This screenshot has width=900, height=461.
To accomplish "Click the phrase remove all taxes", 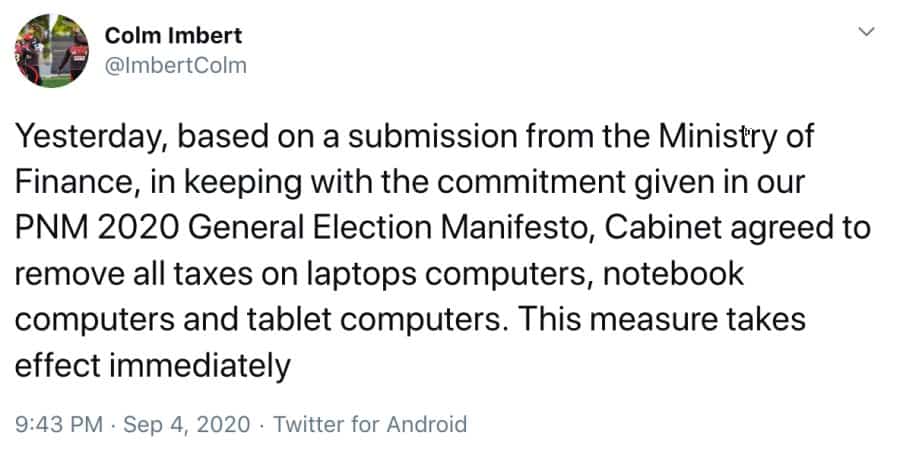I will [x=127, y=274].
